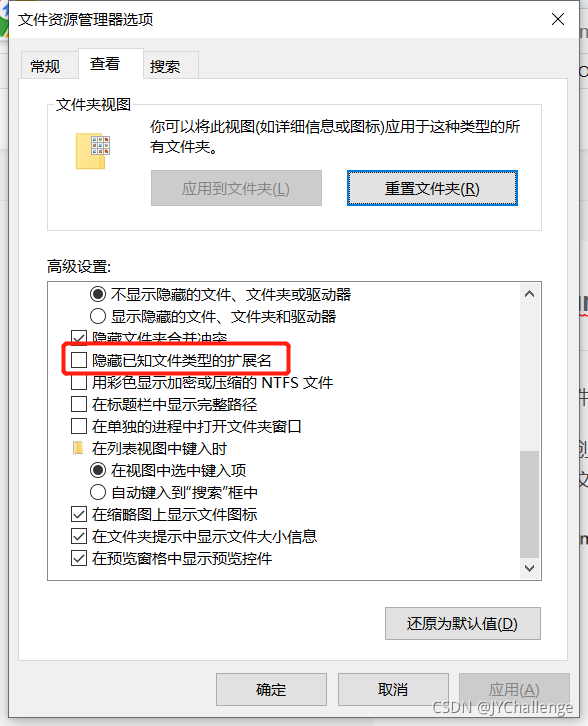Toggle 用彩色显示加密或压缩的 NTFS 文件 checkbox
588x726 pixels.
(x=79, y=382)
